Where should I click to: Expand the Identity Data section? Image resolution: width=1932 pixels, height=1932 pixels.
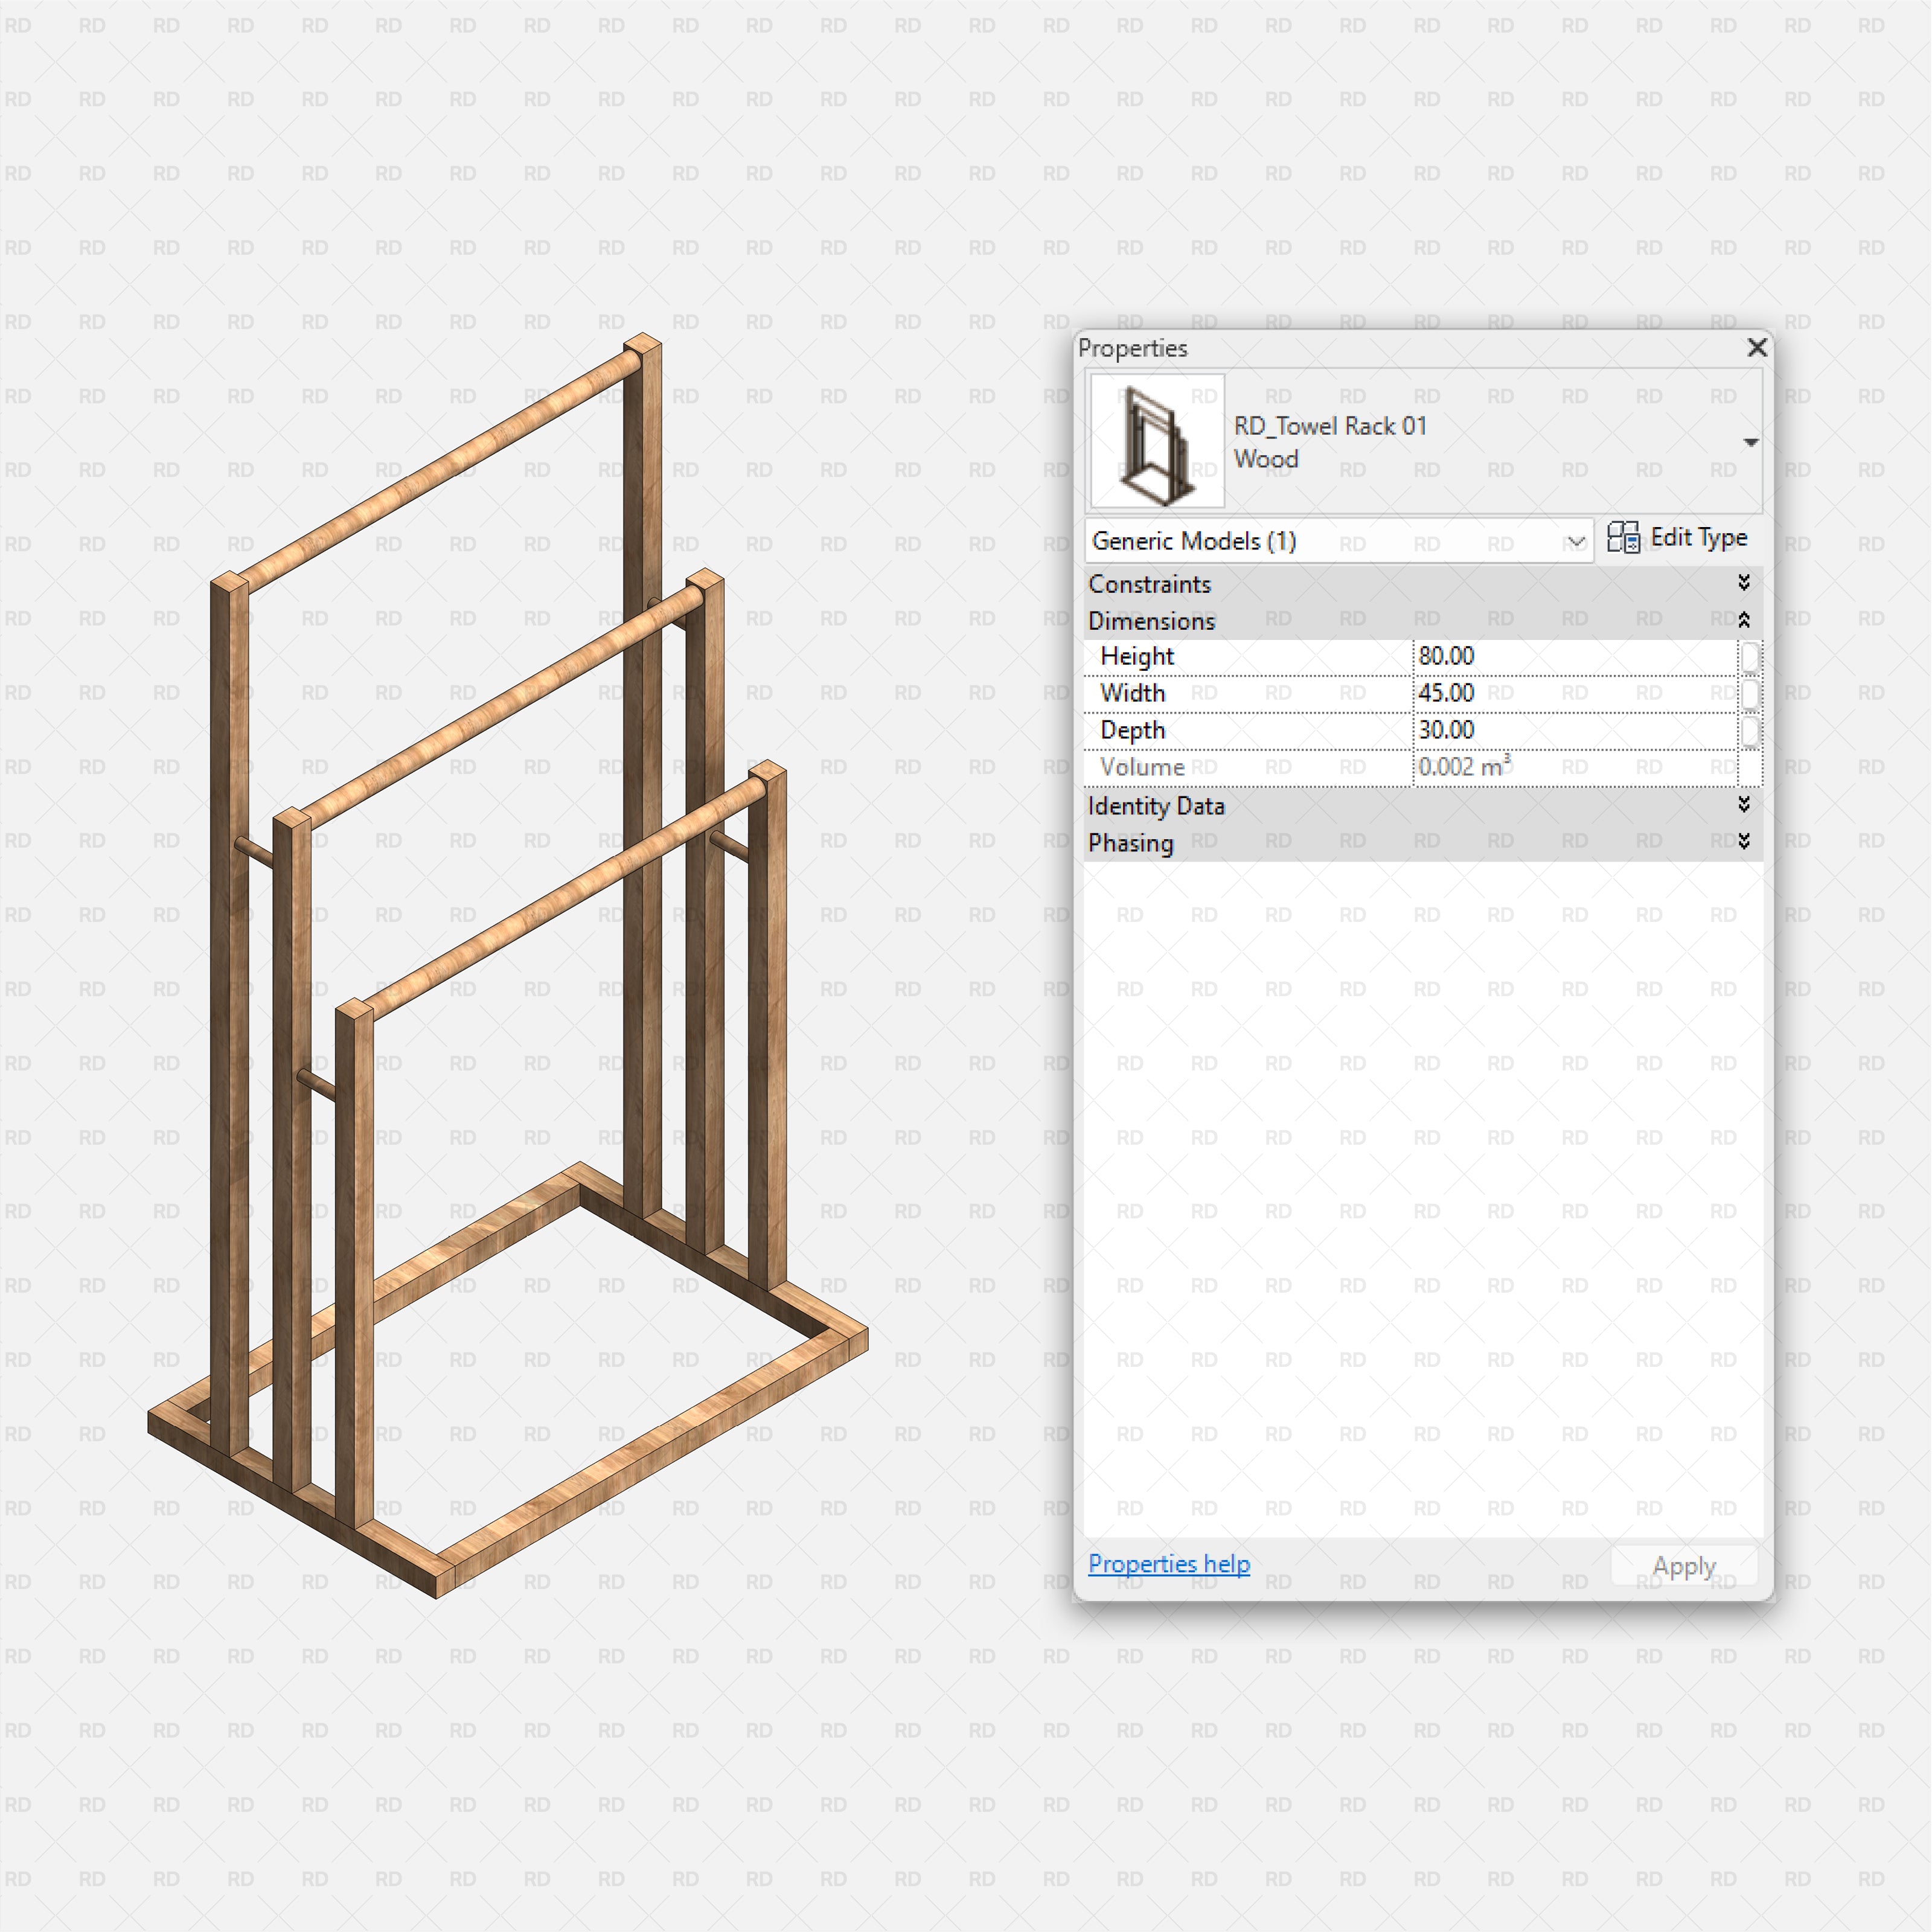(1744, 805)
